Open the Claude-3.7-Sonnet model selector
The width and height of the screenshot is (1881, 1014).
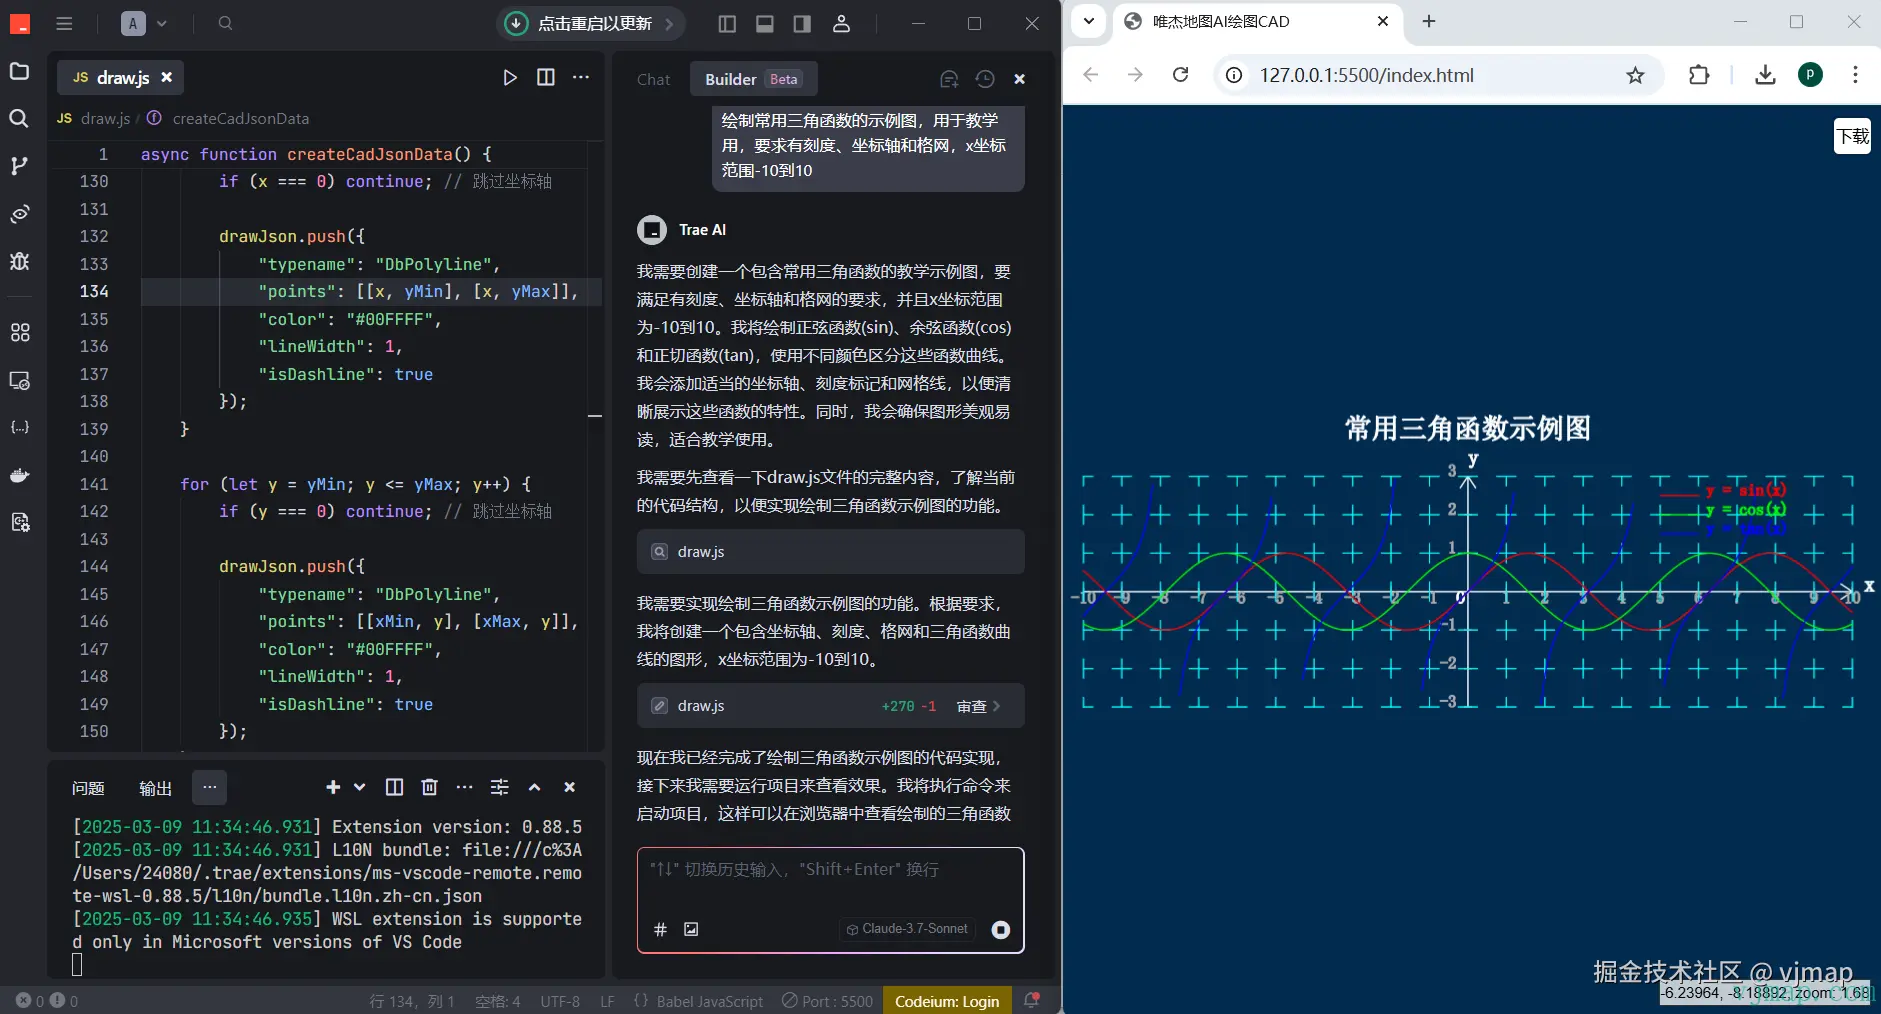[x=906, y=929]
